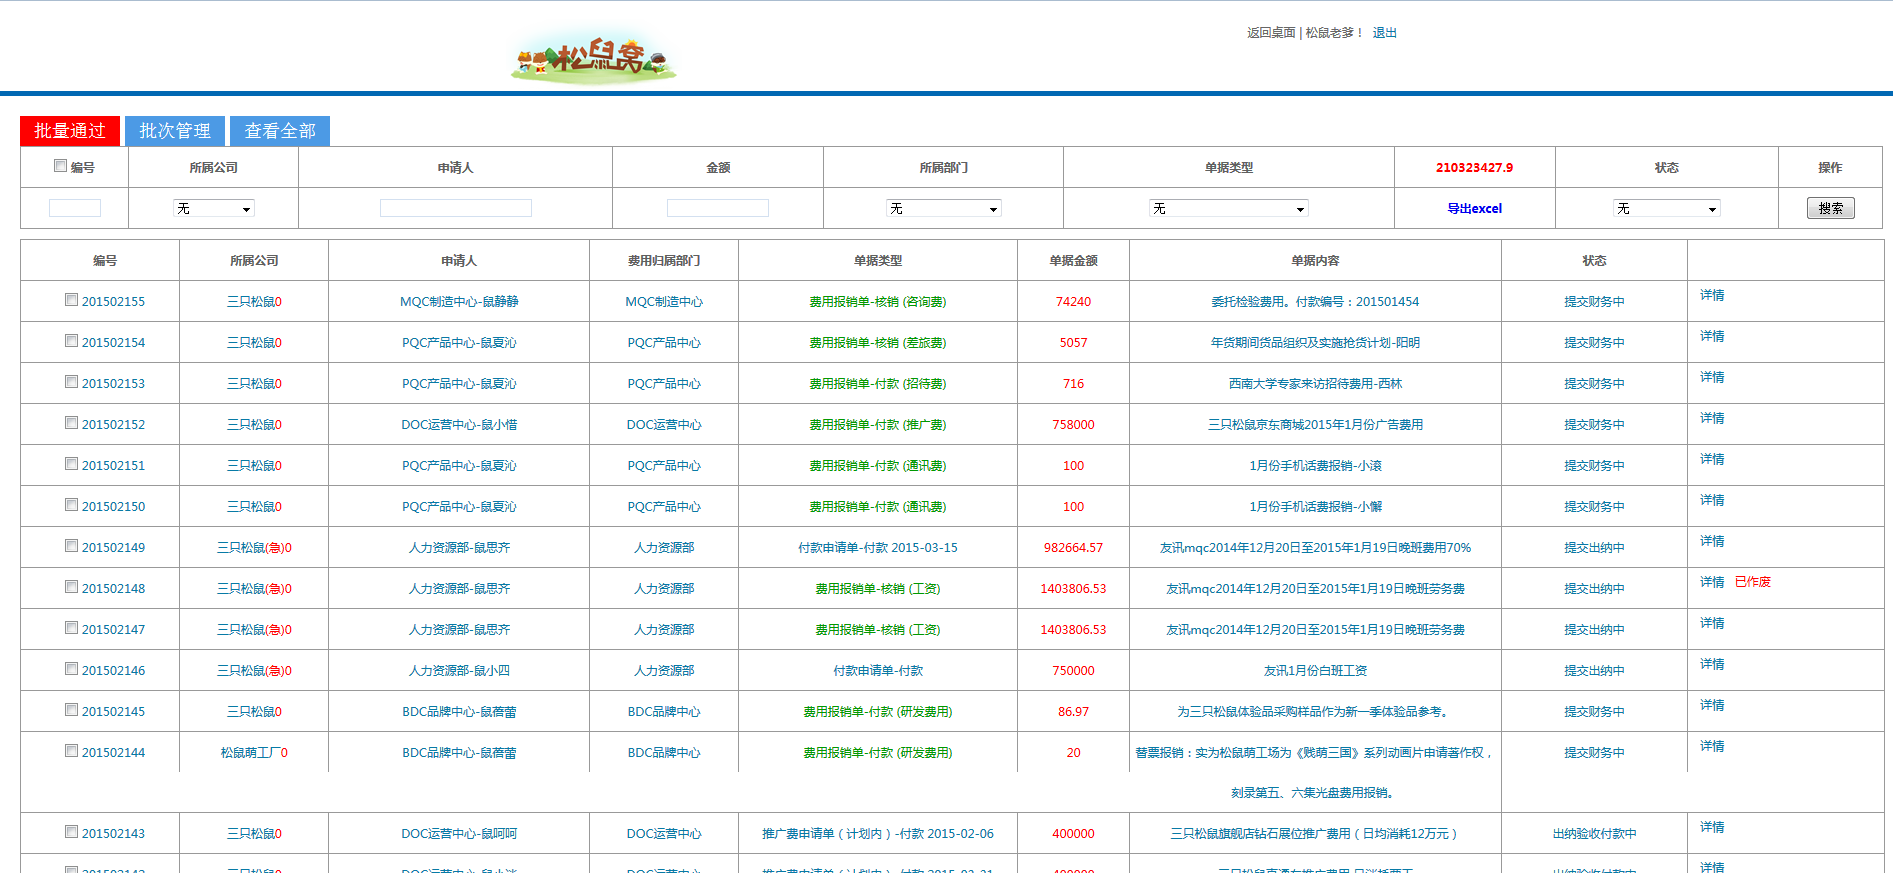Check the box for row 201502153
Screen dimensions: 1893x873
[72, 382]
